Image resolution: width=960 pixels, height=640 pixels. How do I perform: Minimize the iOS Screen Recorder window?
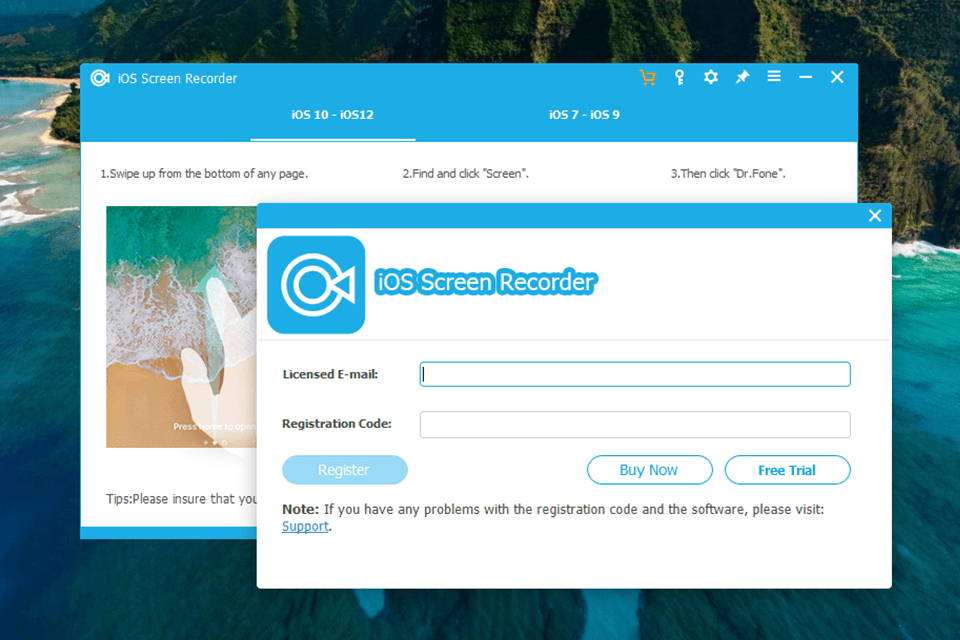click(x=806, y=78)
